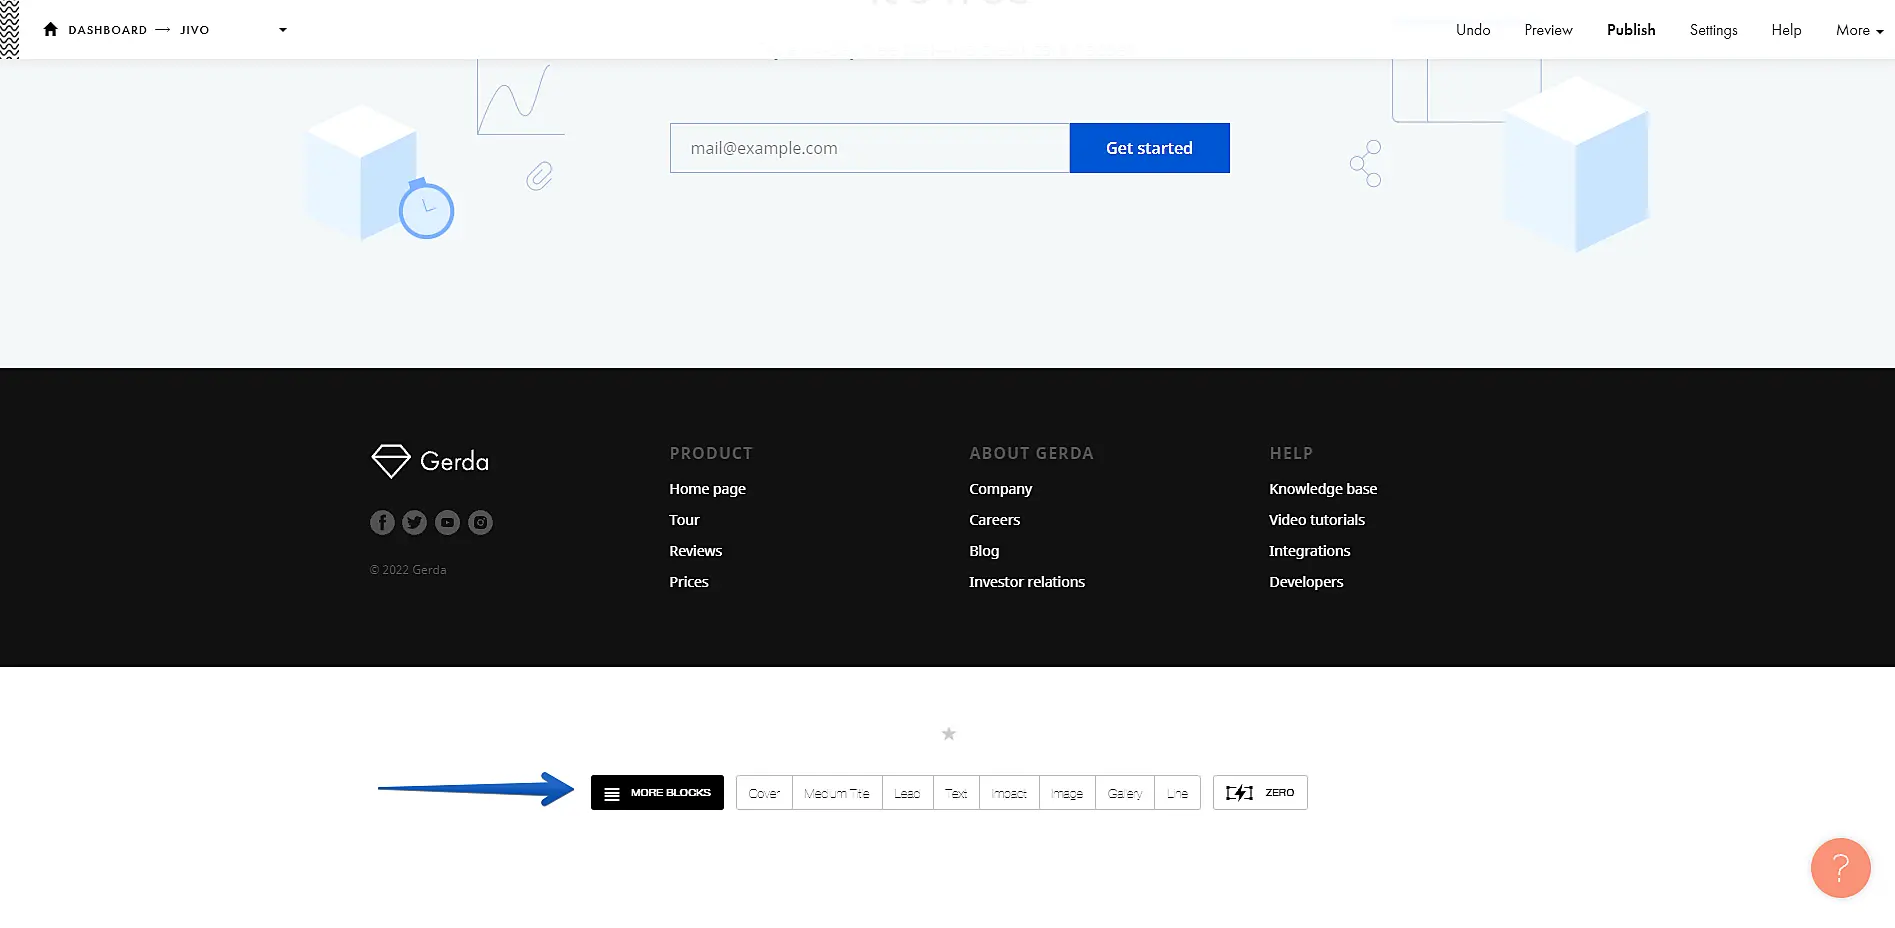Image resolution: width=1895 pixels, height=928 pixels.
Task: Open the orange question mark help bubble
Action: coord(1840,868)
